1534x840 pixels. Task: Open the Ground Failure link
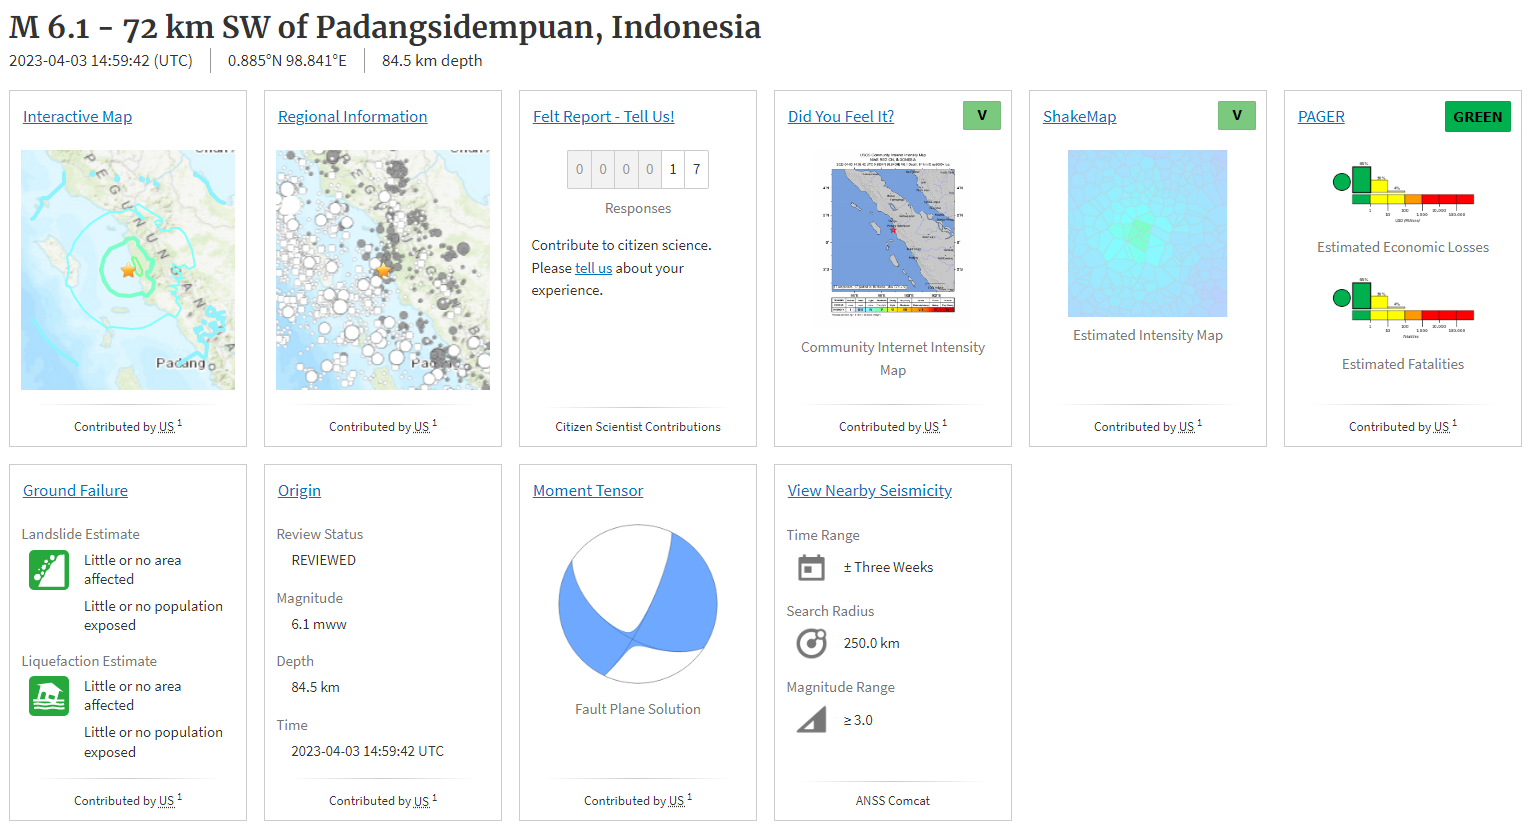point(75,491)
